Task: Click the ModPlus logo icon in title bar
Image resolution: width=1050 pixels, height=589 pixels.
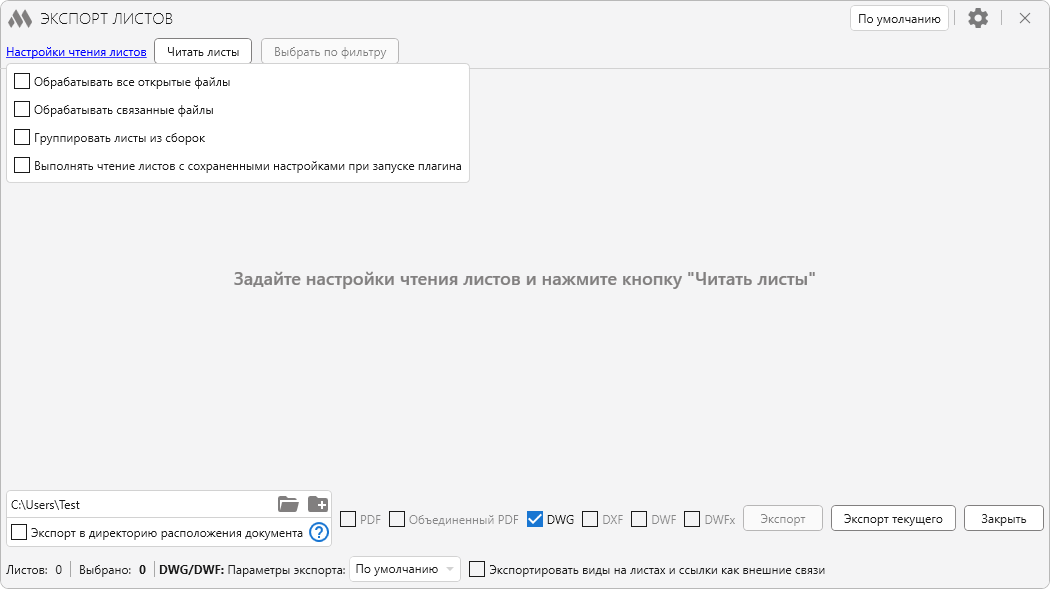Action: pos(20,19)
